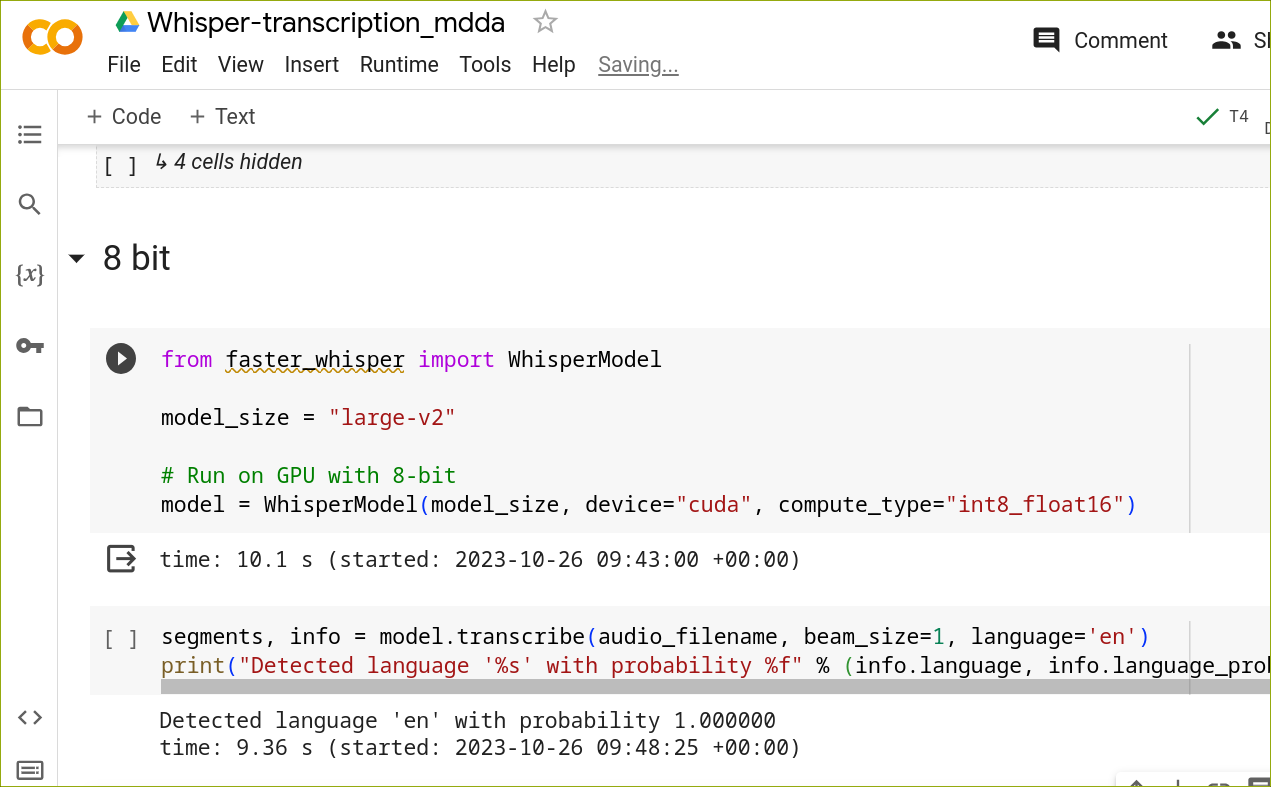Open the find and replace panel
This screenshot has width=1271, height=787.
click(30, 205)
